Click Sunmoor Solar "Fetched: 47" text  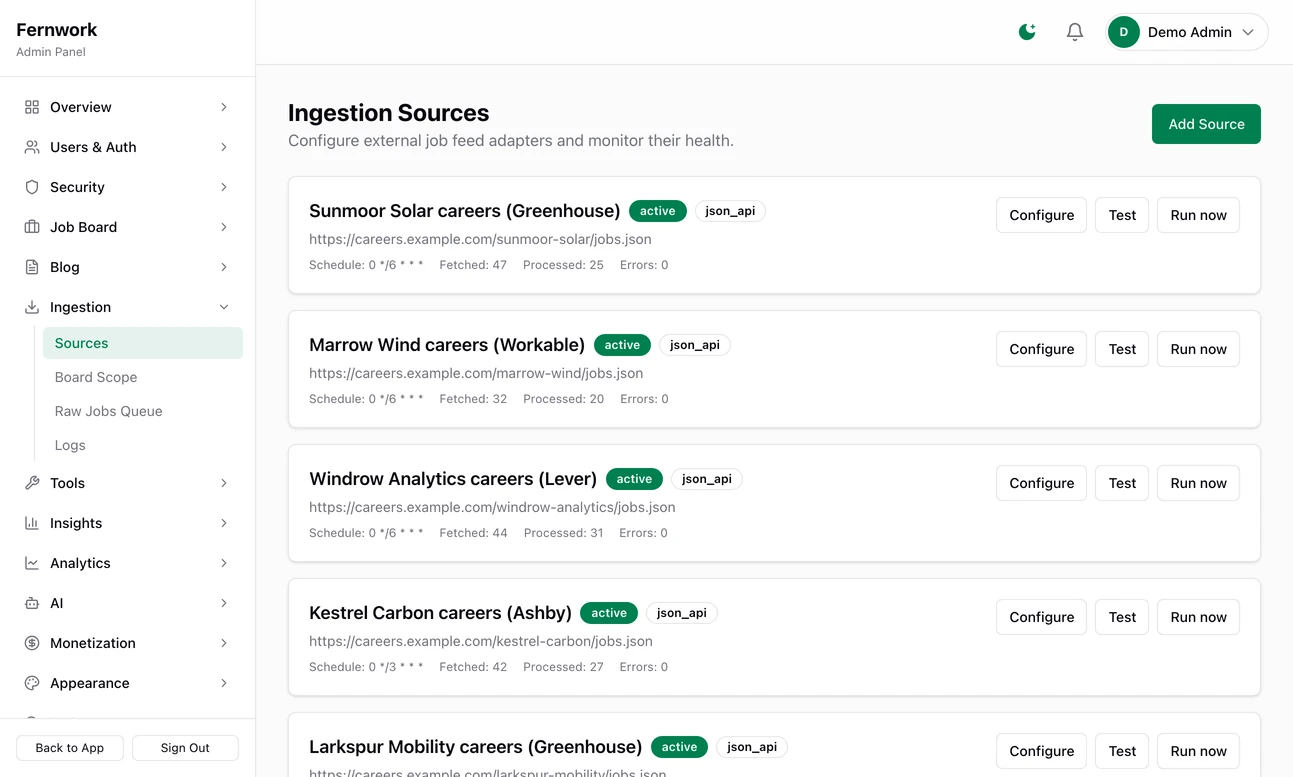(x=473, y=265)
